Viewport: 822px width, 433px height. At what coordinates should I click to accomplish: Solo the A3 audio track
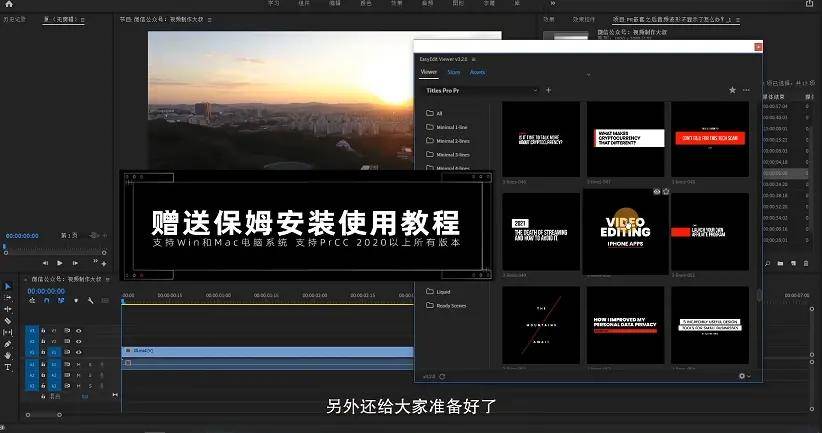pyautogui.click(x=90, y=386)
